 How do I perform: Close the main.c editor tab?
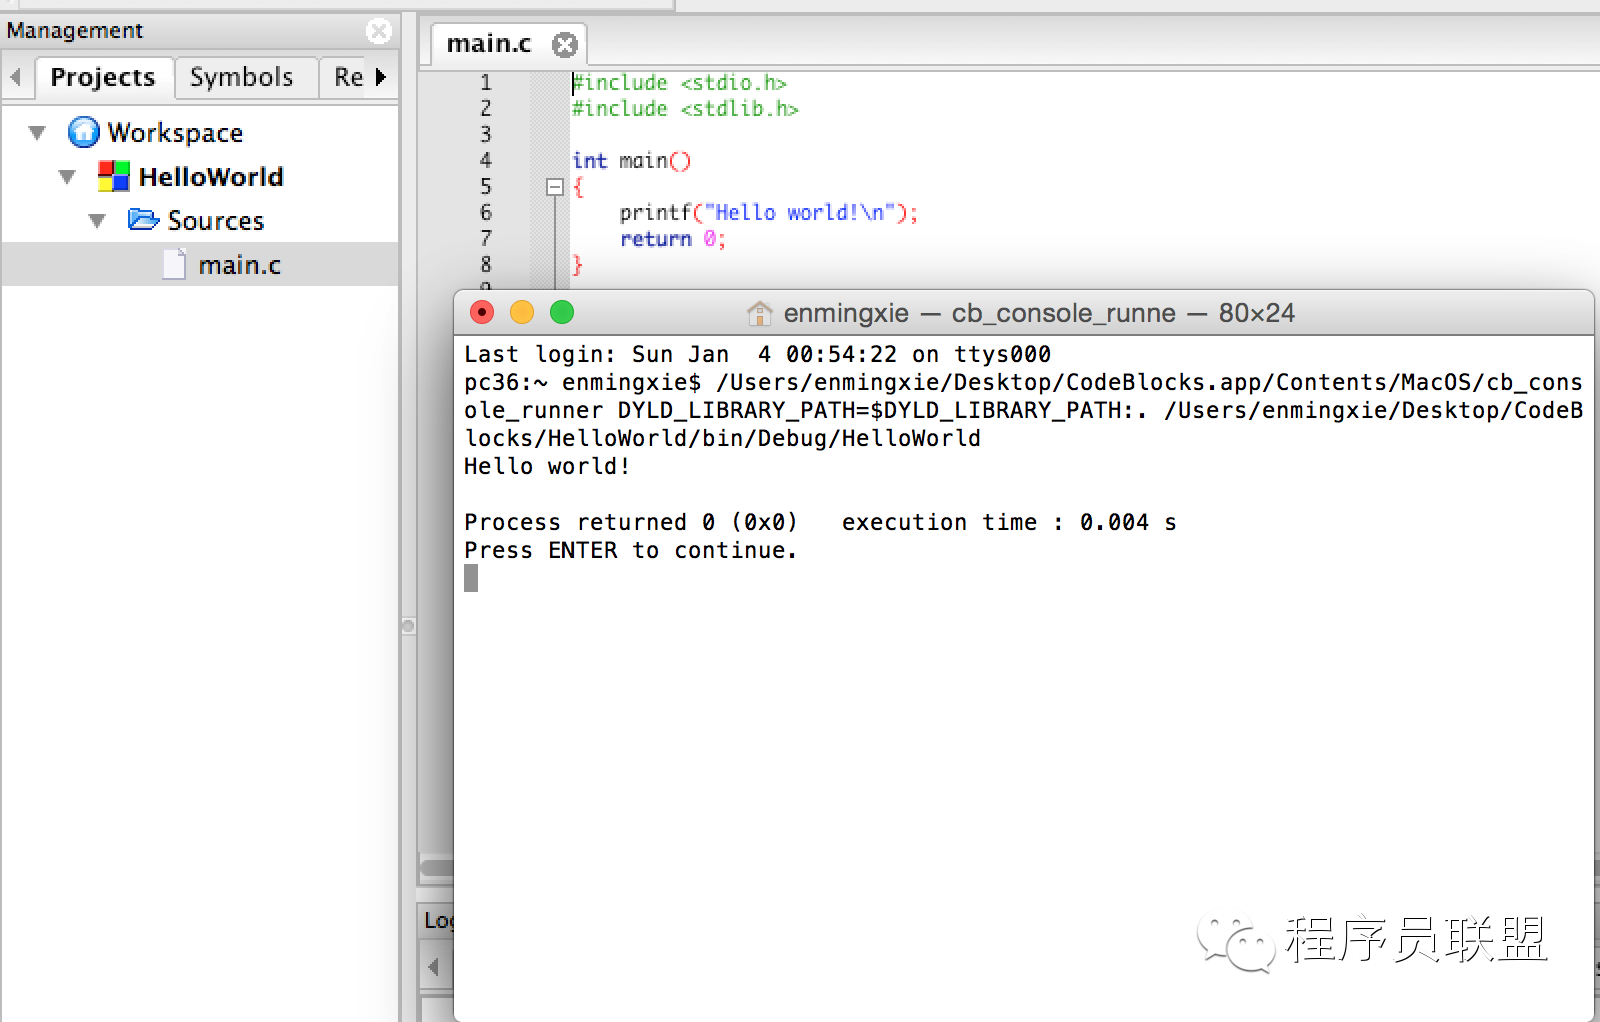565,45
